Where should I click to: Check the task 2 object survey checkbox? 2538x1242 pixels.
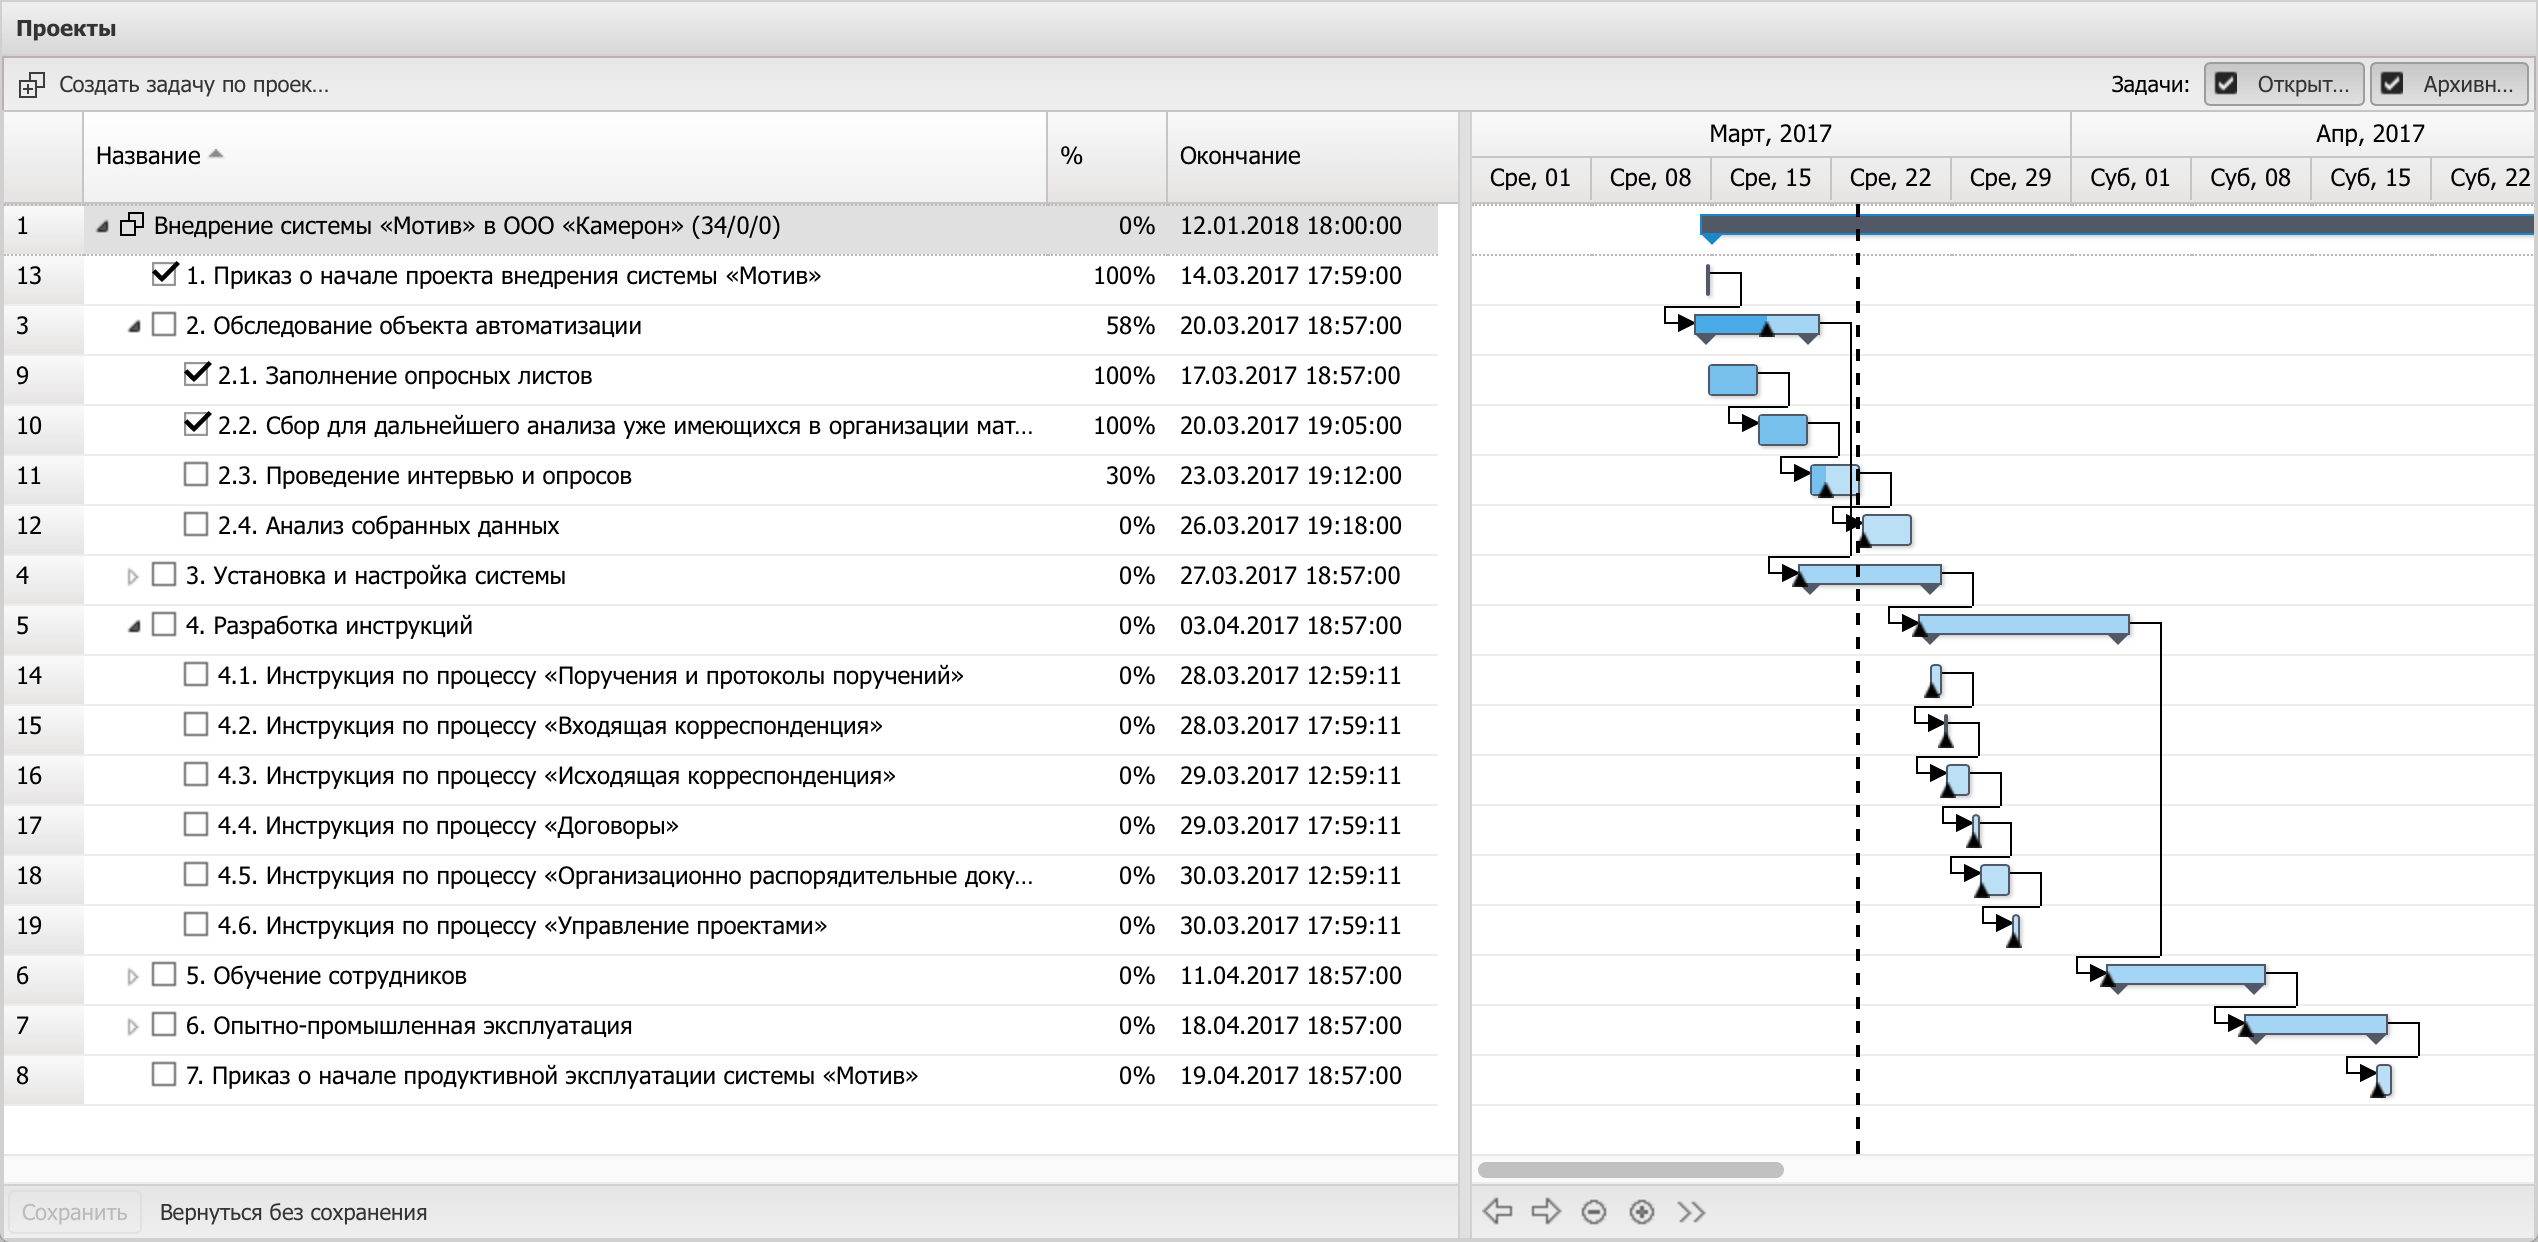pyautogui.click(x=164, y=324)
